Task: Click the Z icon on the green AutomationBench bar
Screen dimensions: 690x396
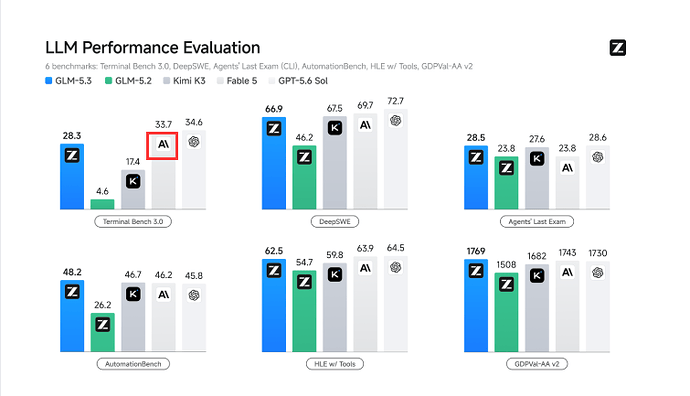Action: click(x=103, y=325)
